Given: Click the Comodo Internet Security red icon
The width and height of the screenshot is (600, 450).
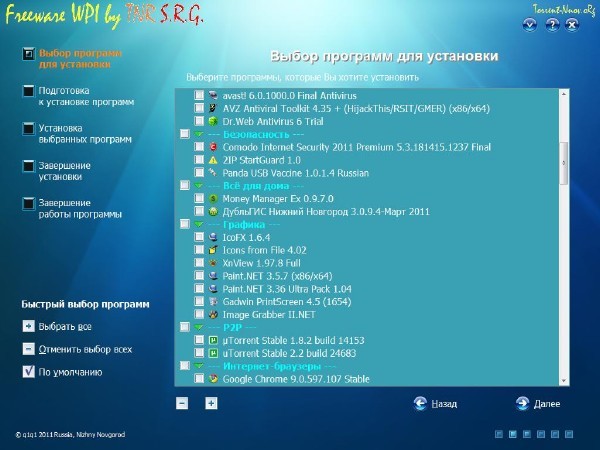Looking at the screenshot, I should pos(213,147).
